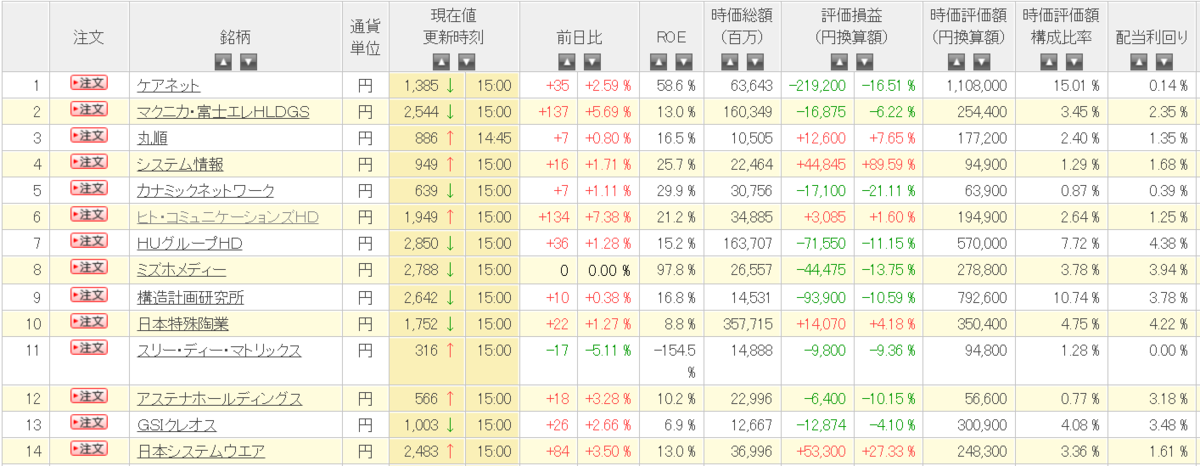Open the カナミックネットワーク stock link

[205, 190]
